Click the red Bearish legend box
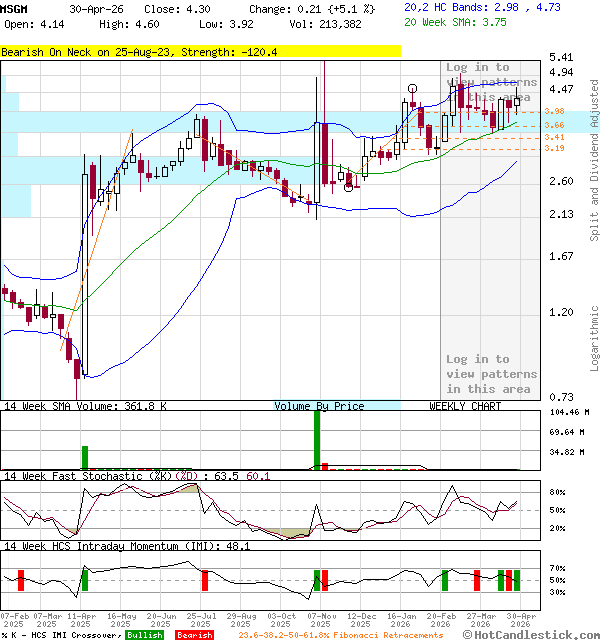The image size is (600, 640). [195, 635]
